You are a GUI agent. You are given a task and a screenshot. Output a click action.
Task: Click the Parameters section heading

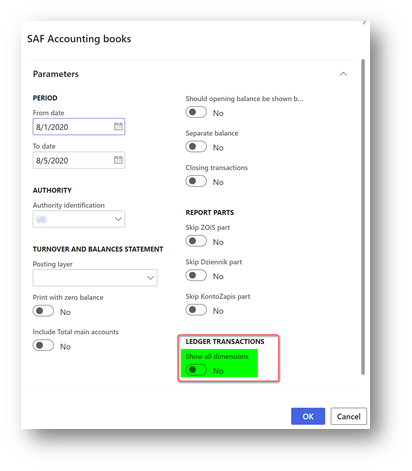coord(56,74)
